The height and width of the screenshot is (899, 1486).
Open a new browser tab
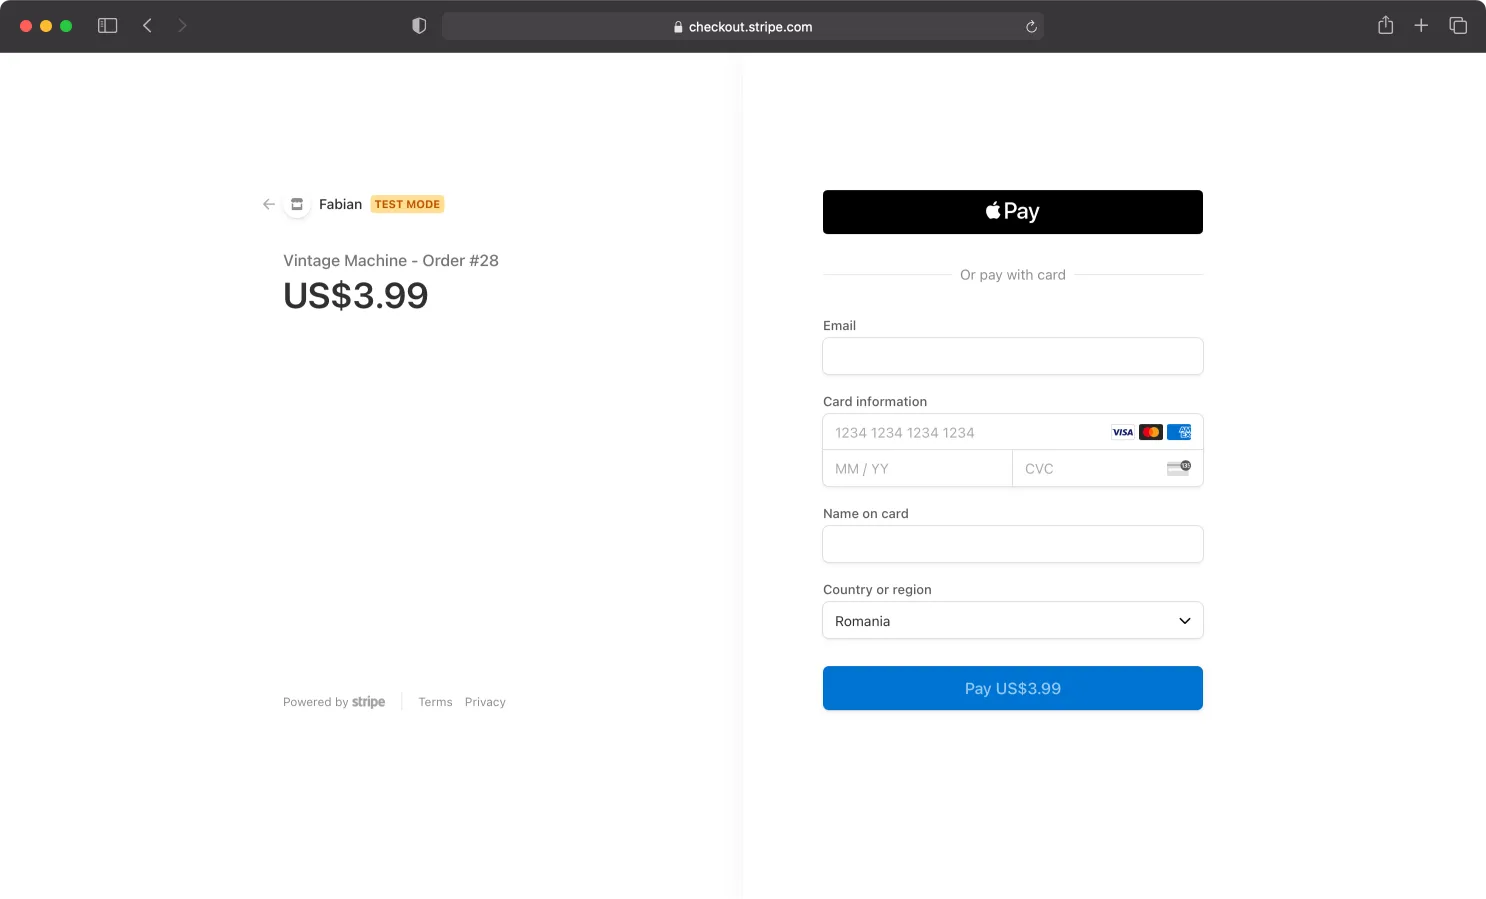coord(1421,26)
